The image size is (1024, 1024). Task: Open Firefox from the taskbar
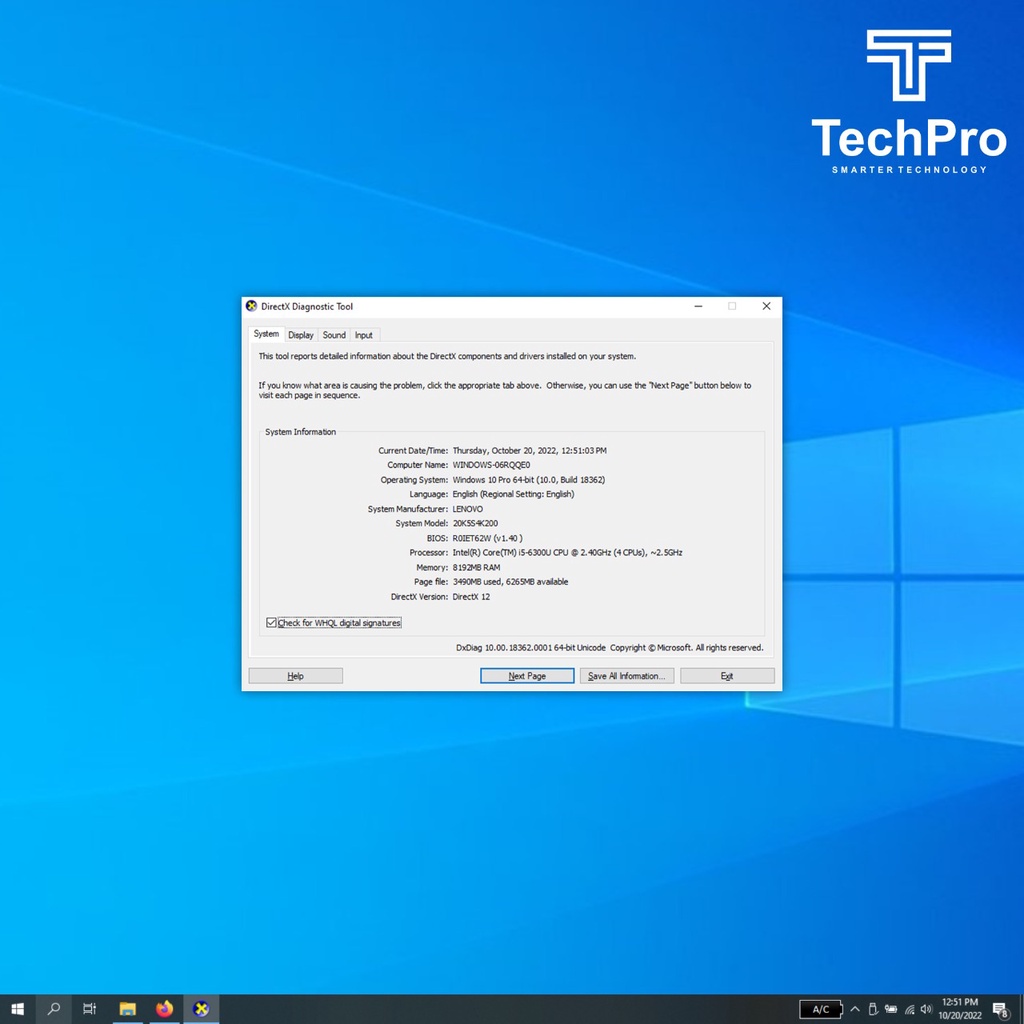(x=164, y=1009)
